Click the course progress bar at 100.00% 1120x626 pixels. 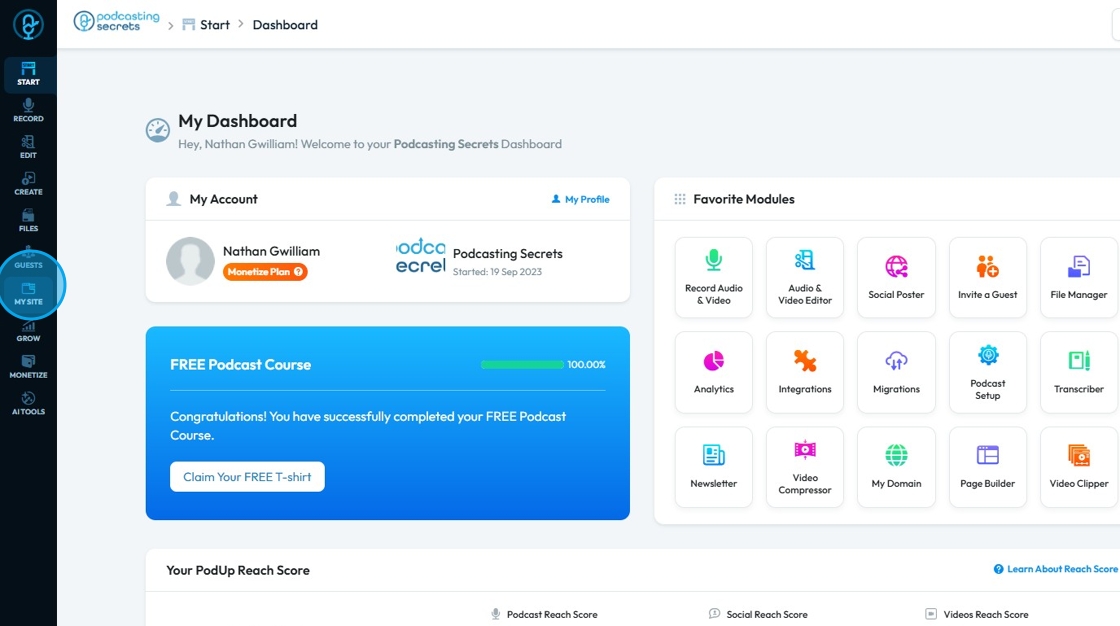click(x=522, y=364)
